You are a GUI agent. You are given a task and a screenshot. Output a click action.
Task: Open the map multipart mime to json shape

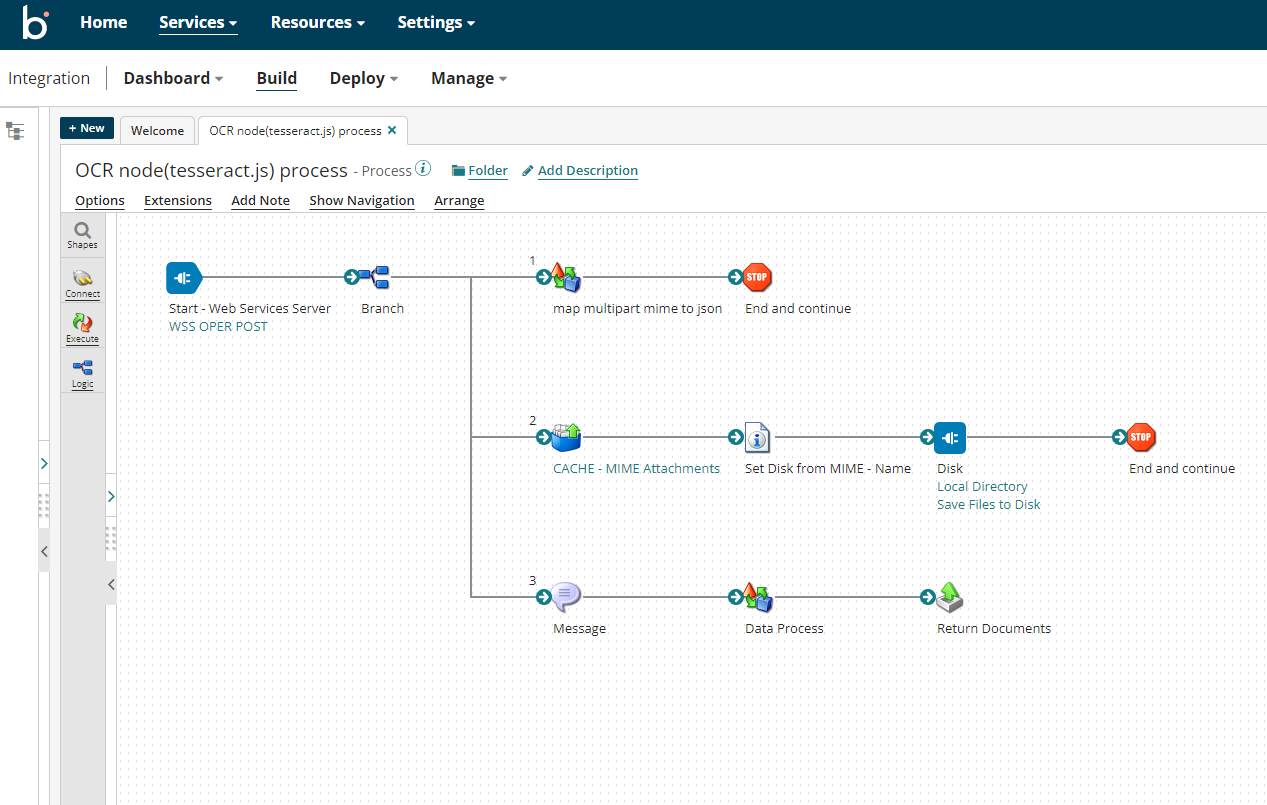[x=563, y=277]
